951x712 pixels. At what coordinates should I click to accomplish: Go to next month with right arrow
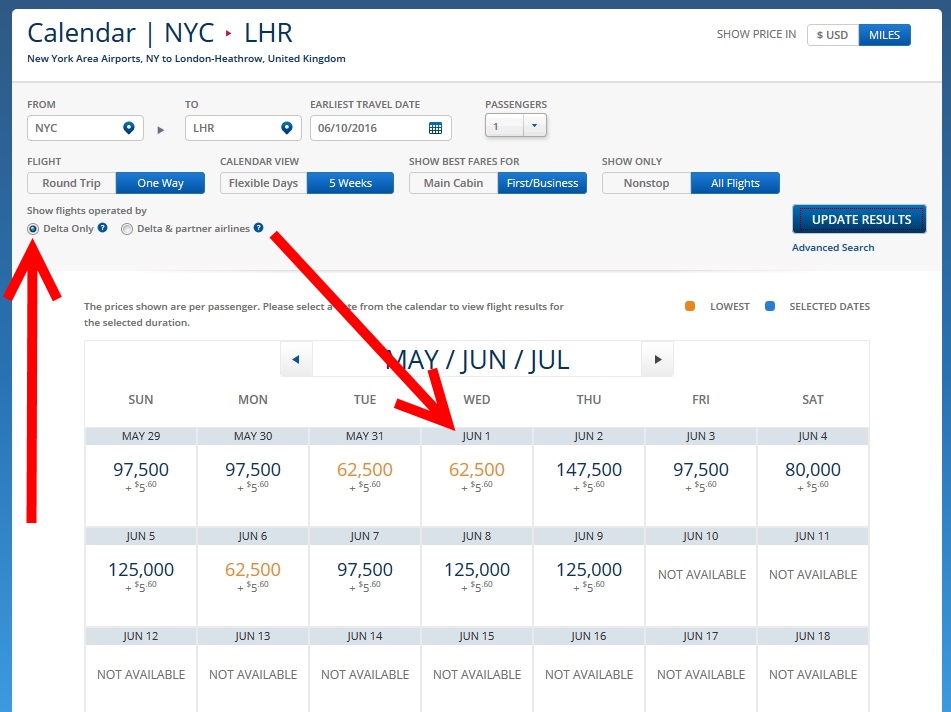pyautogui.click(x=656, y=358)
